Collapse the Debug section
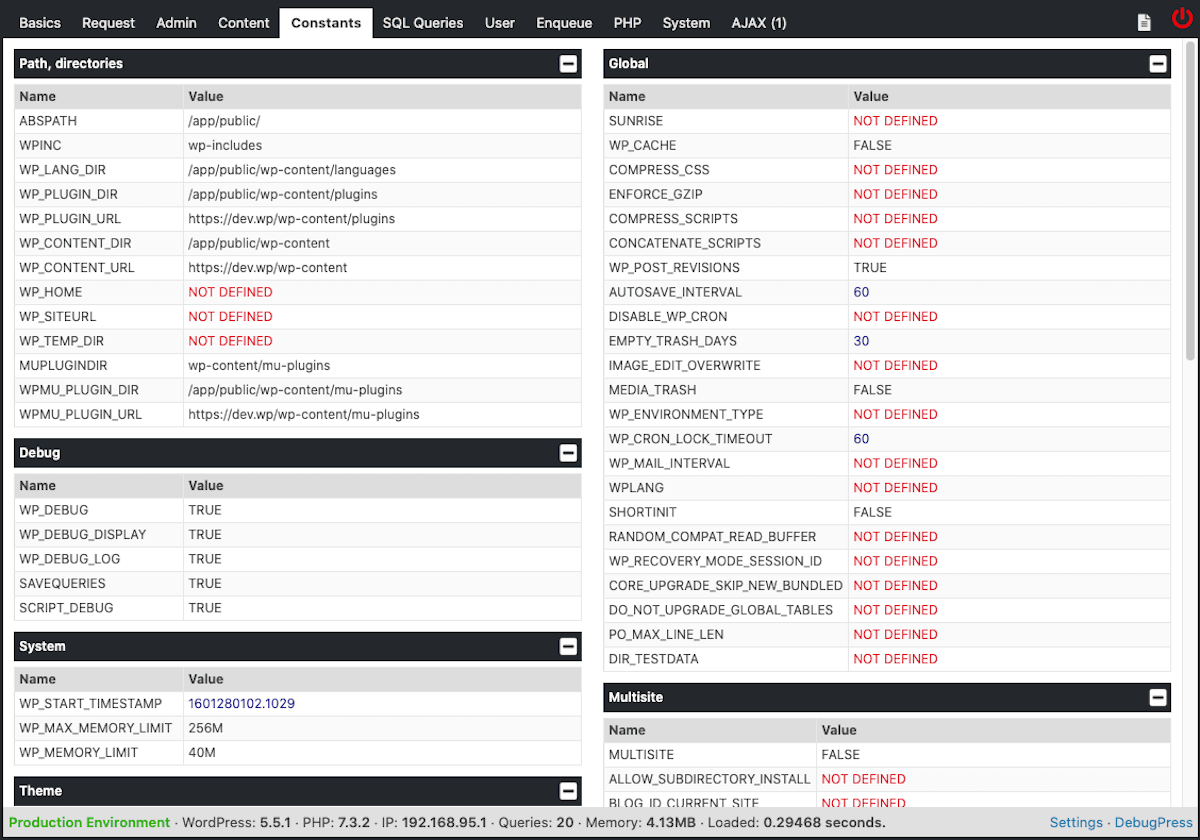 [x=568, y=453]
